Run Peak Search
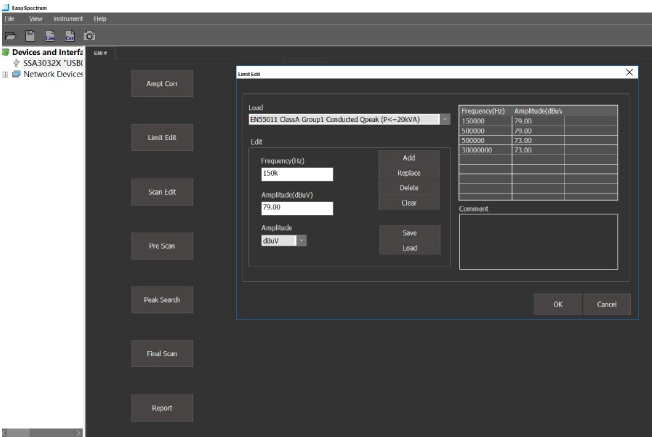The width and height of the screenshot is (652, 437). 162,300
